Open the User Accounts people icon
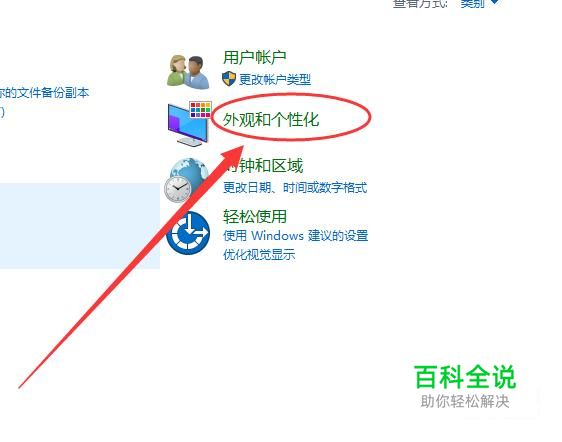Viewport: 562px width, 442px height. [188, 71]
